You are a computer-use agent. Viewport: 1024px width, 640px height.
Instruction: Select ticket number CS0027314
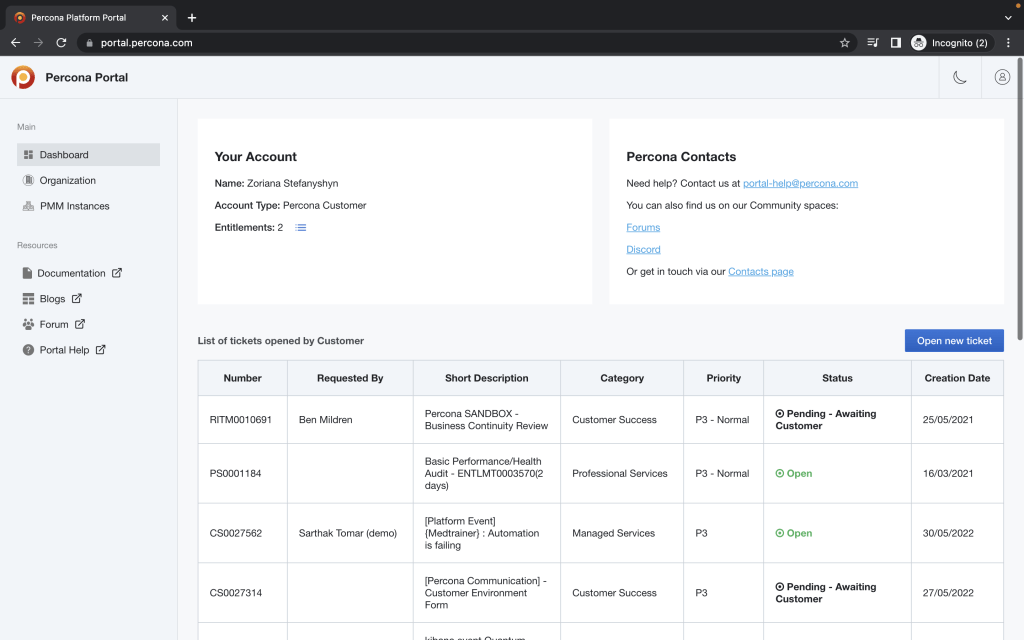236,593
